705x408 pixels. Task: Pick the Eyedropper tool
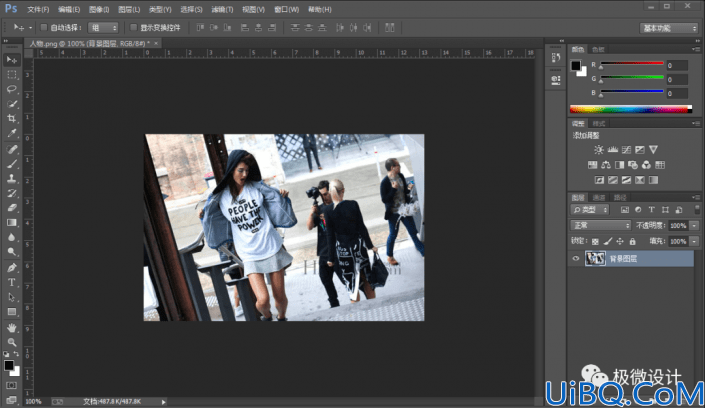coord(12,133)
